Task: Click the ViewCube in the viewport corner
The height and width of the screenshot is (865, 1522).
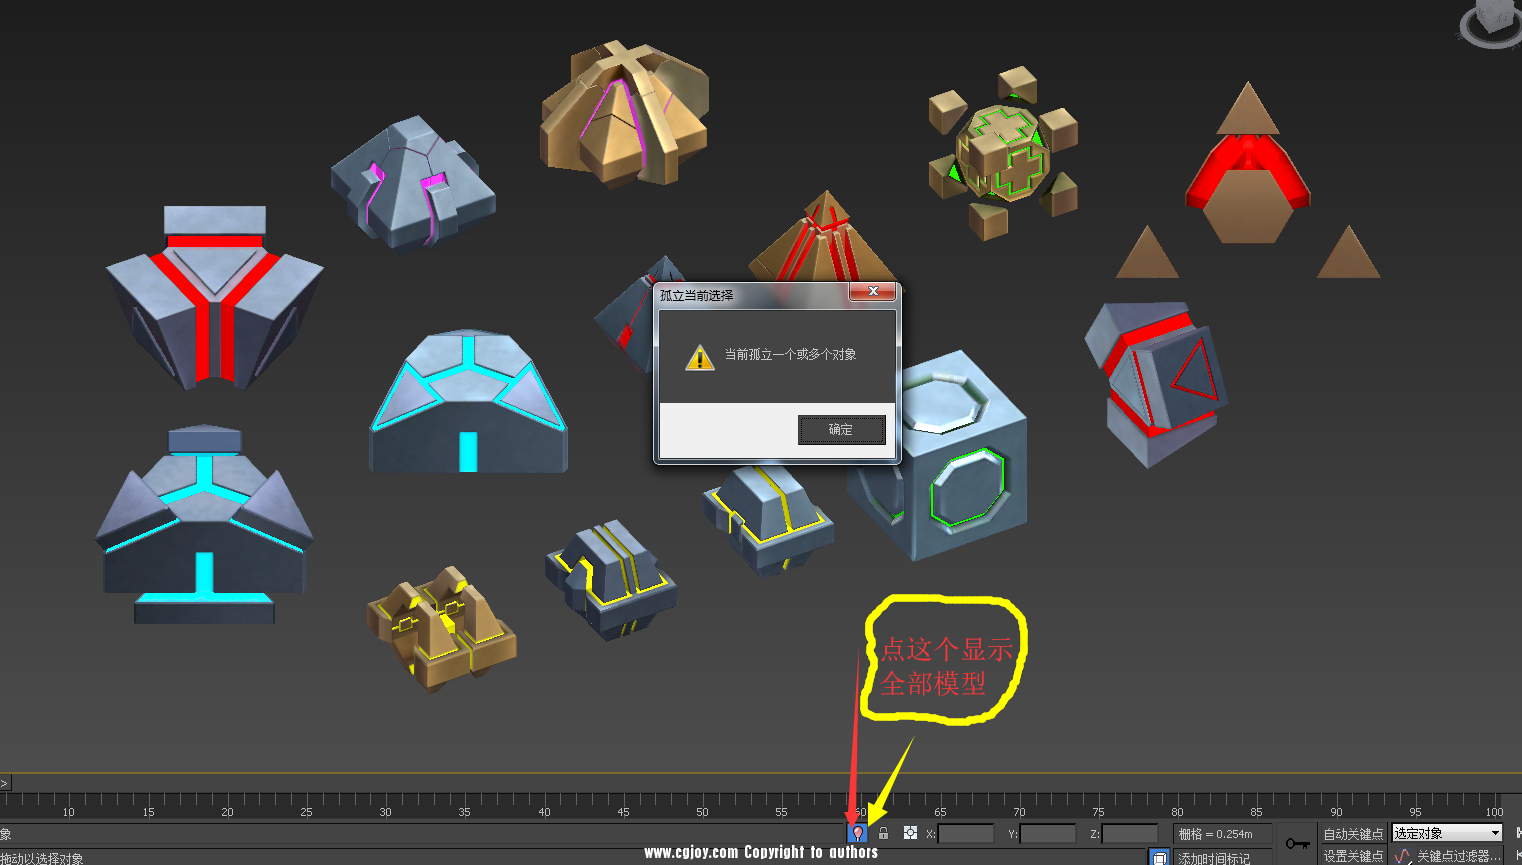Action: point(1494,20)
